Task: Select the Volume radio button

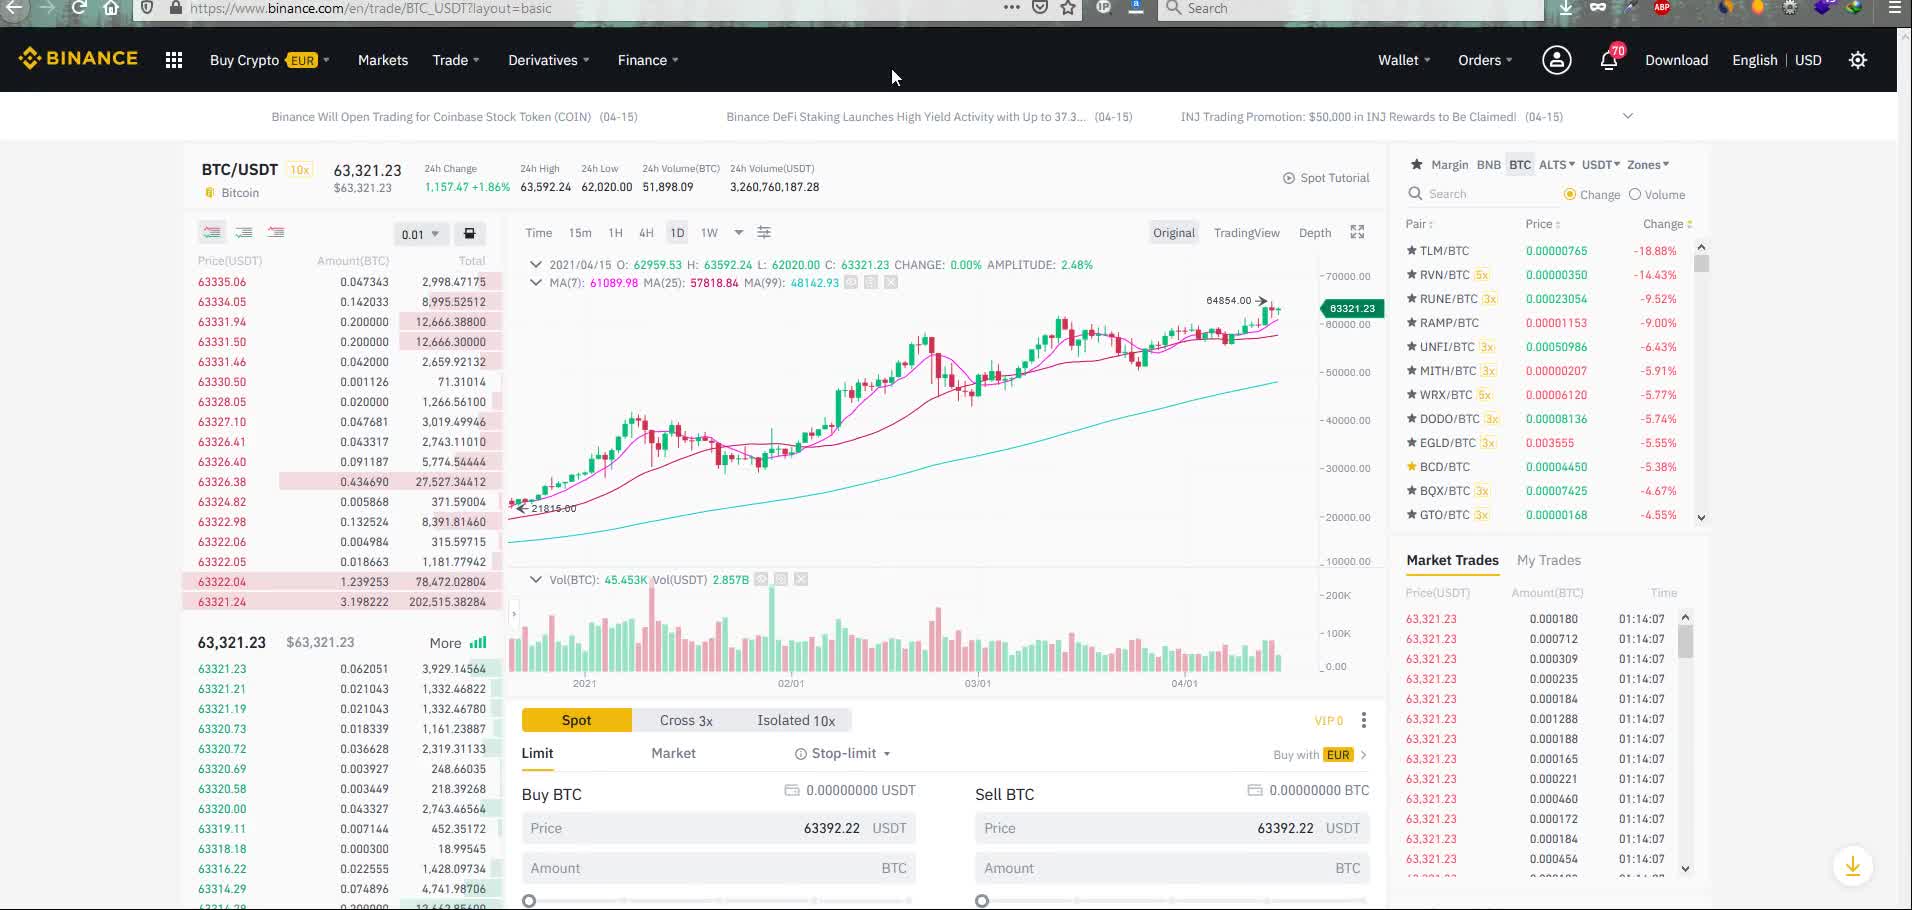Action: coord(1635,194)
